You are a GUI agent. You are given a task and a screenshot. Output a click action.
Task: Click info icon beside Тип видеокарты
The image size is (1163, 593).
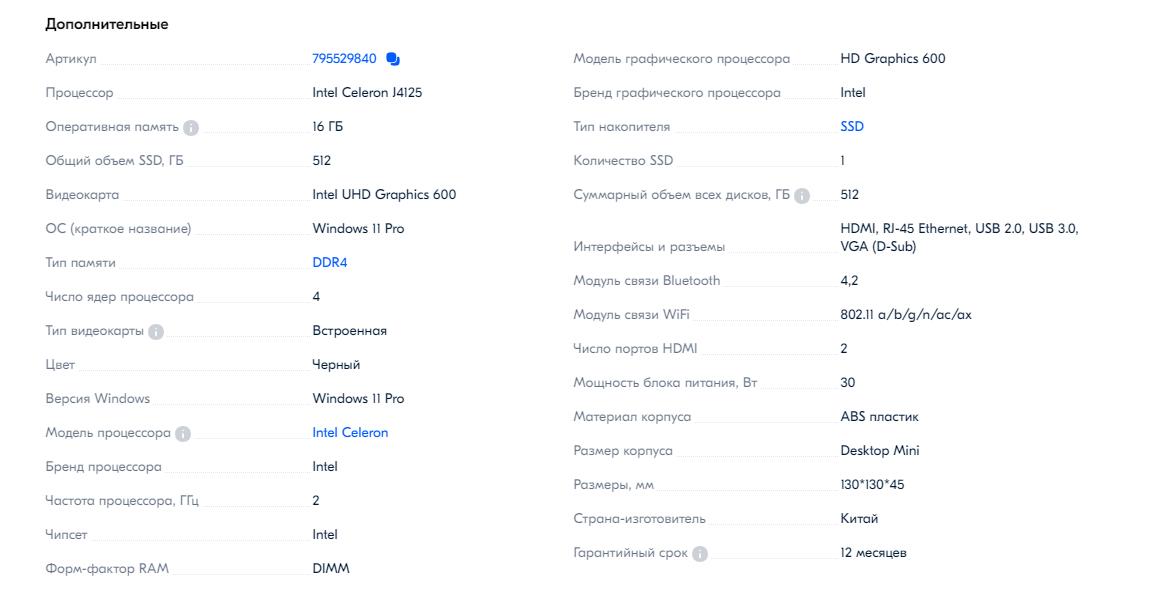click(x=156, y=332)
